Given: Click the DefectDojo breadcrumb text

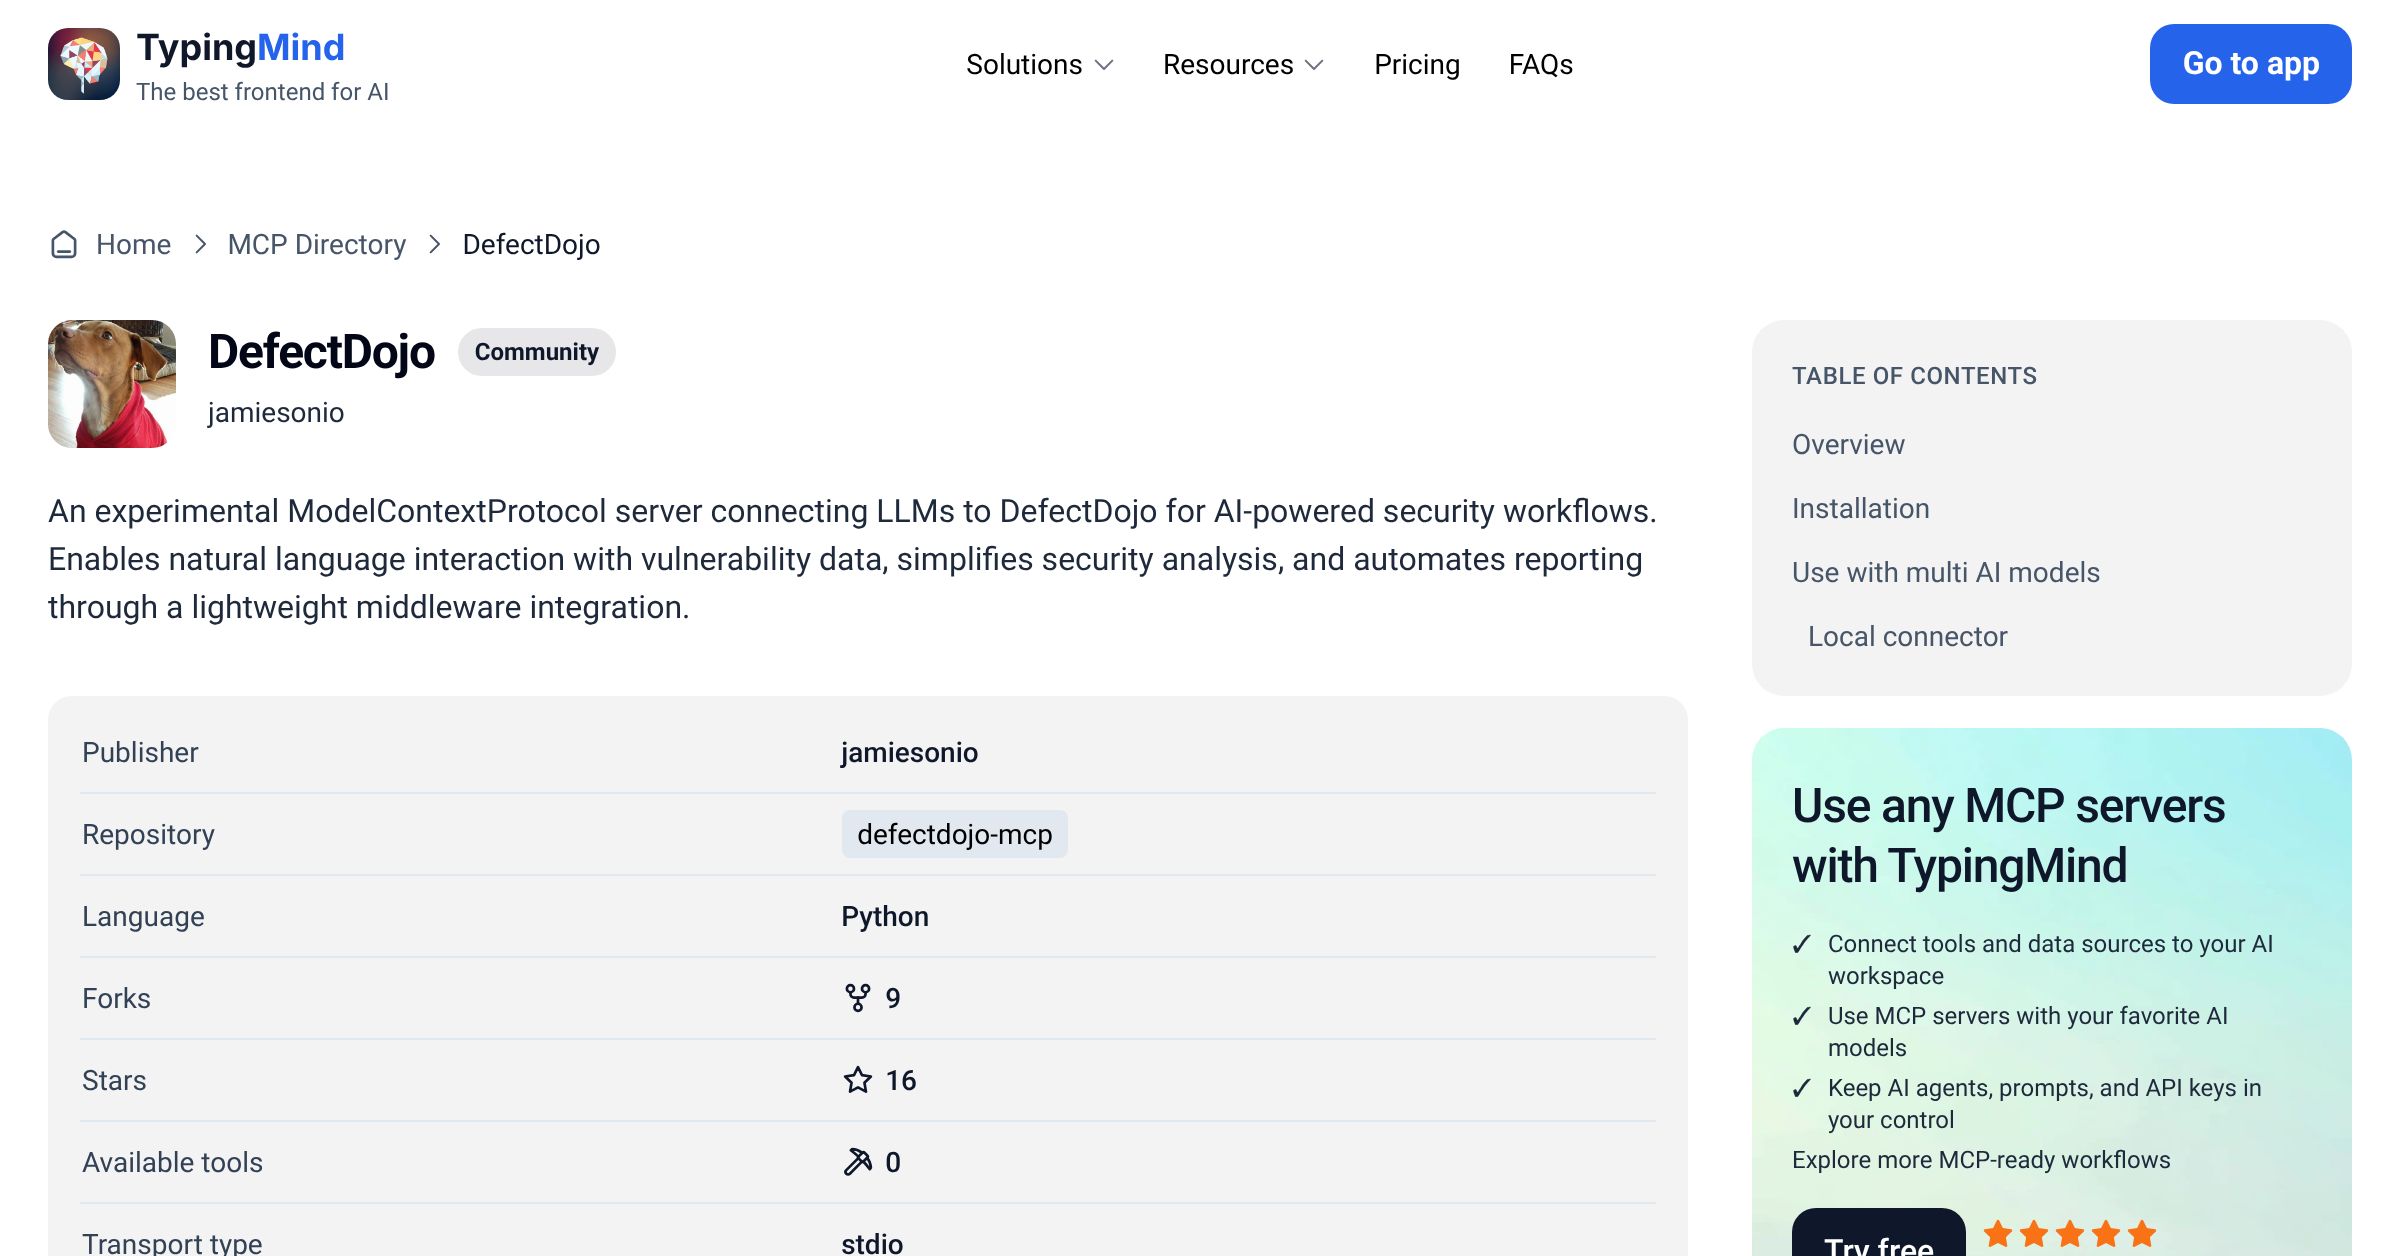Looking at the screenshot, I should click(531, 244).
